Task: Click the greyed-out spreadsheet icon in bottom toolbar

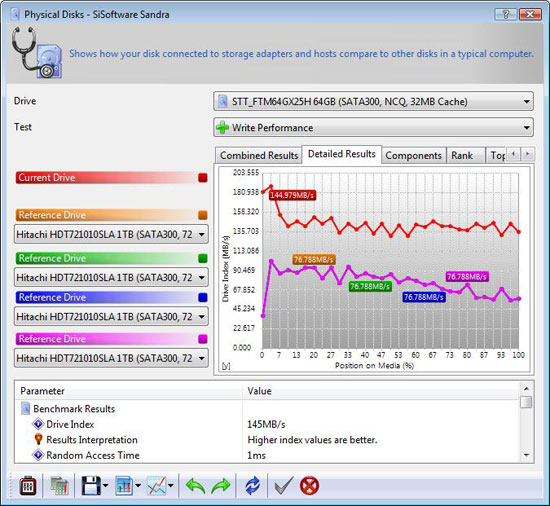Action: tap(59, 486)
